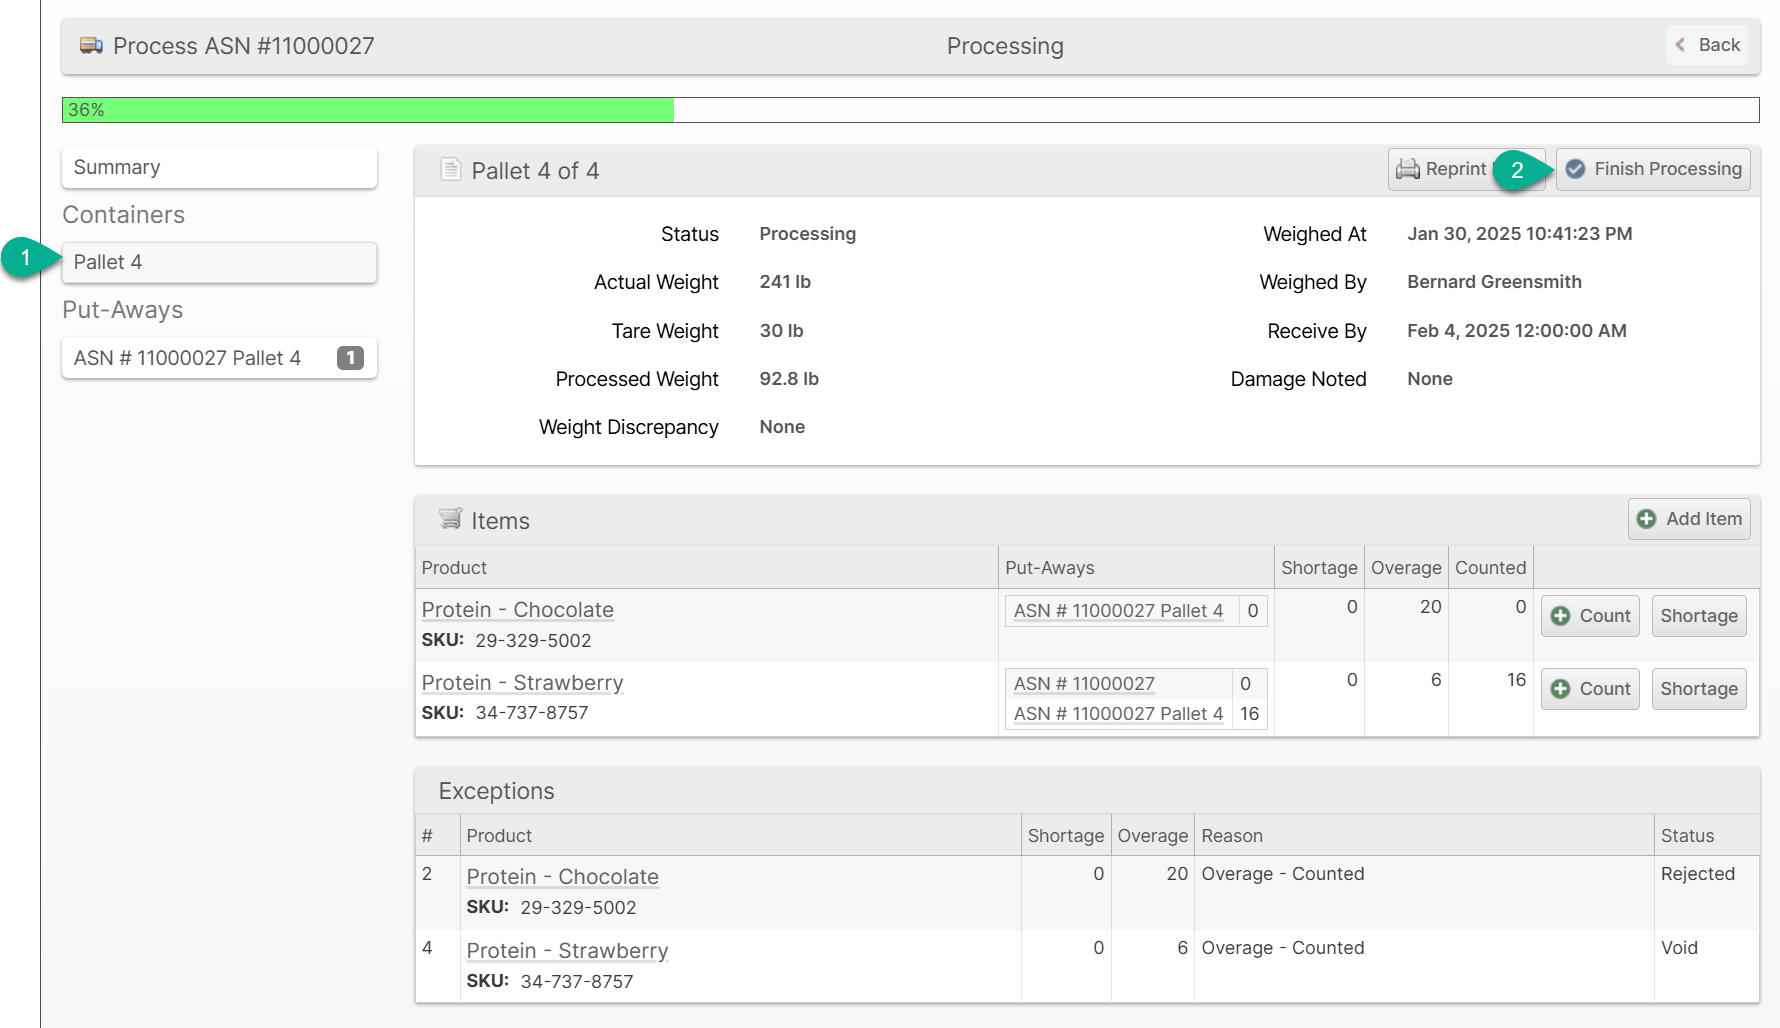Click the truck icon beside Process ASN title
Viewport: 1780px width, 1028px height.
coord(91,46)
